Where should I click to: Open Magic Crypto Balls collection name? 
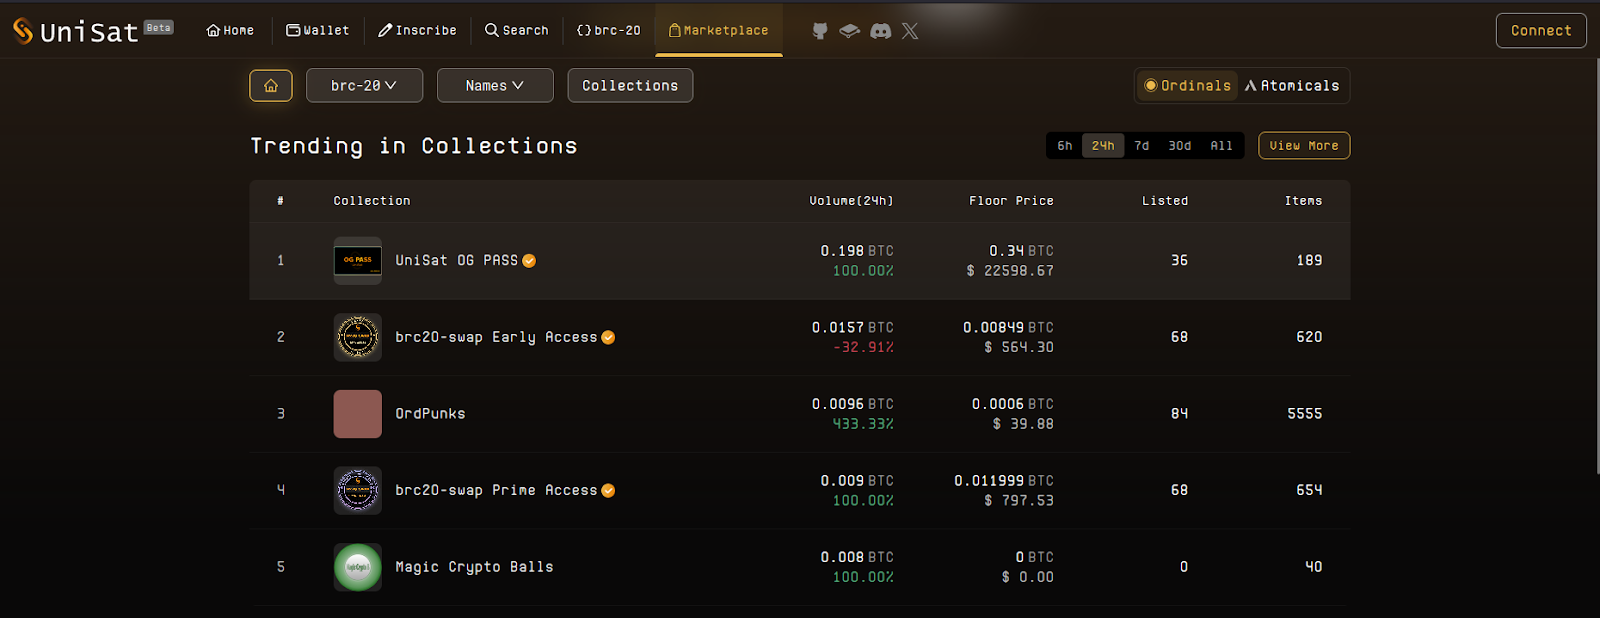(x=474, y=567)
